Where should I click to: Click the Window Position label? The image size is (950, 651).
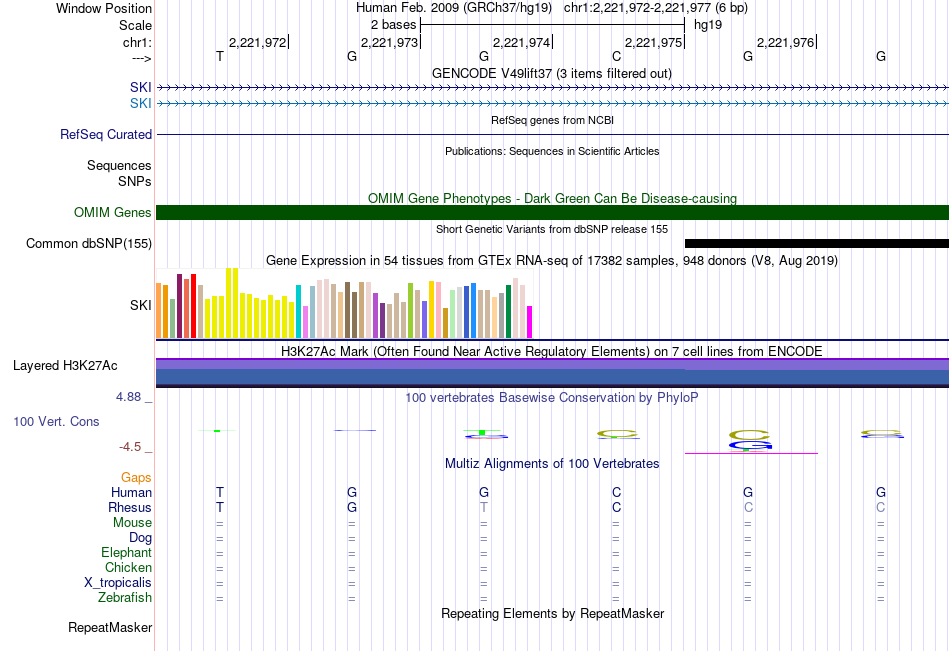(x=104, y=8)
